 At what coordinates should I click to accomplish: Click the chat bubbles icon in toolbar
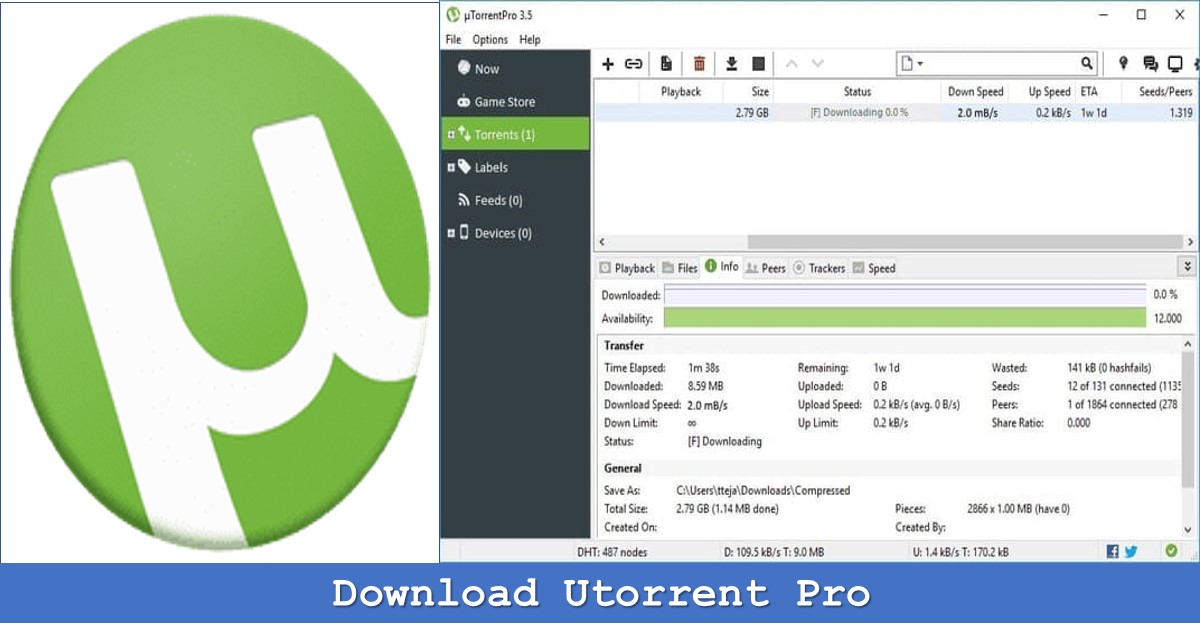pyautogui.click(x=1150, y=64)
